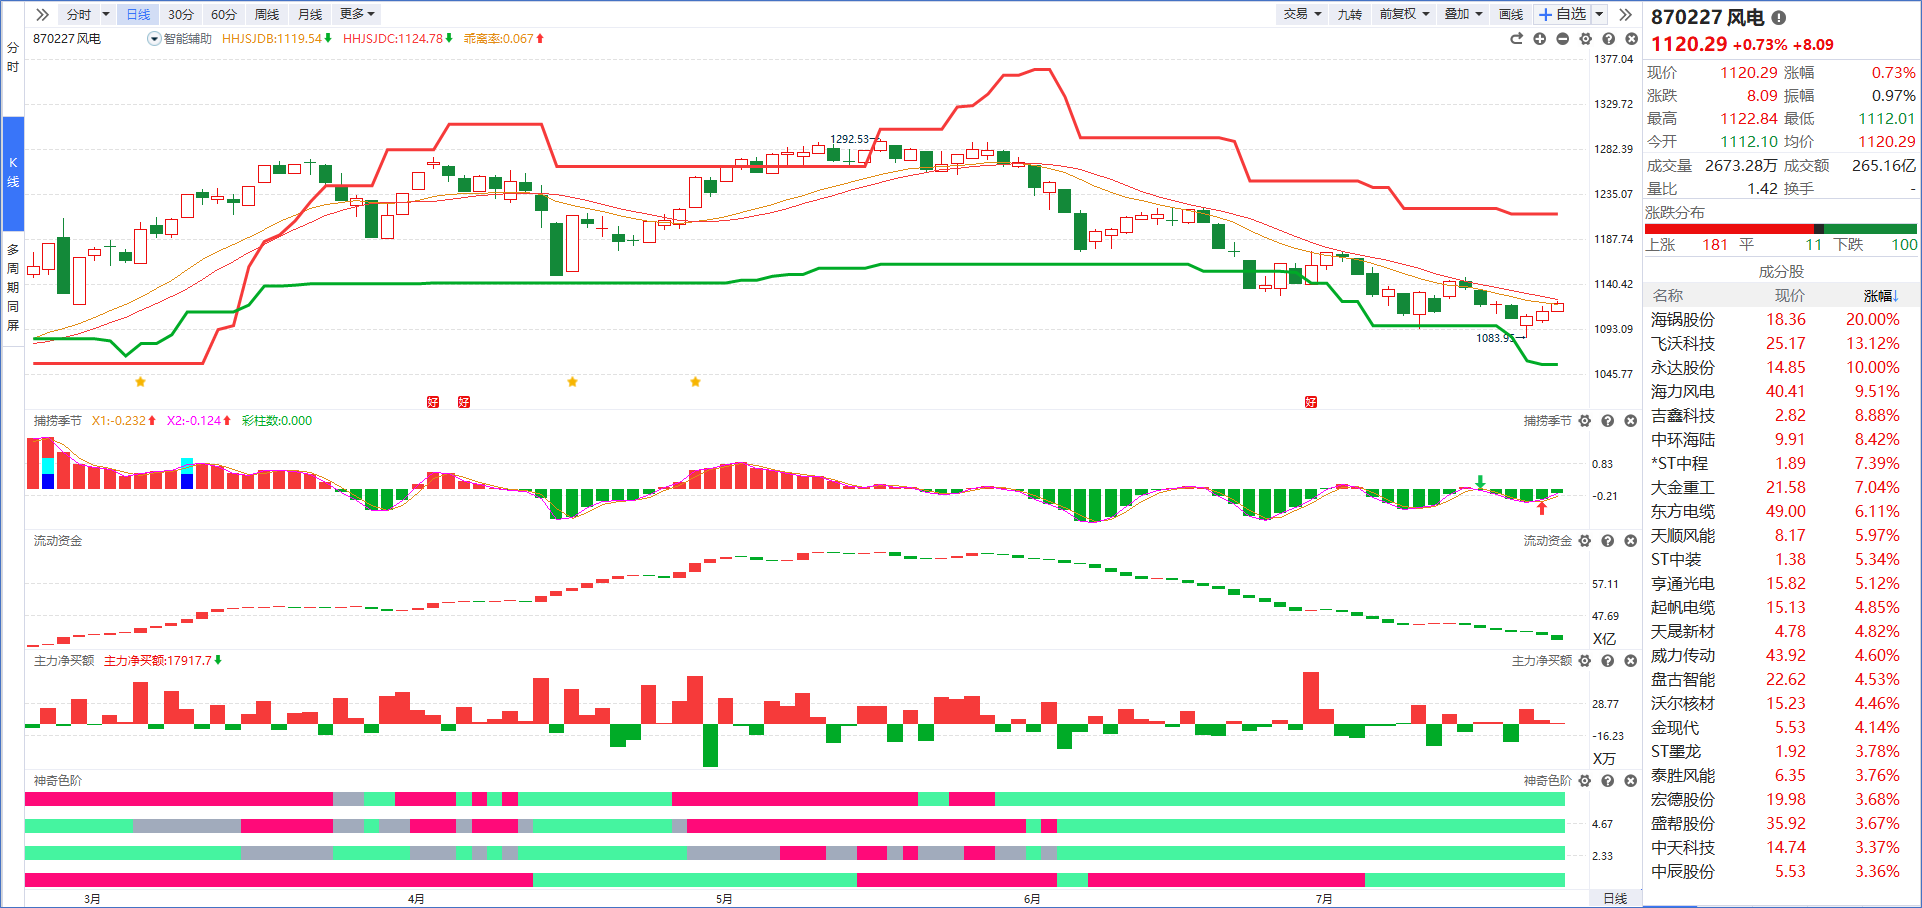The height and width of the screenshot is (908, 1922).
Task: Open help icon for 捕捞季节 indicator
Action: click(1607, 421)
